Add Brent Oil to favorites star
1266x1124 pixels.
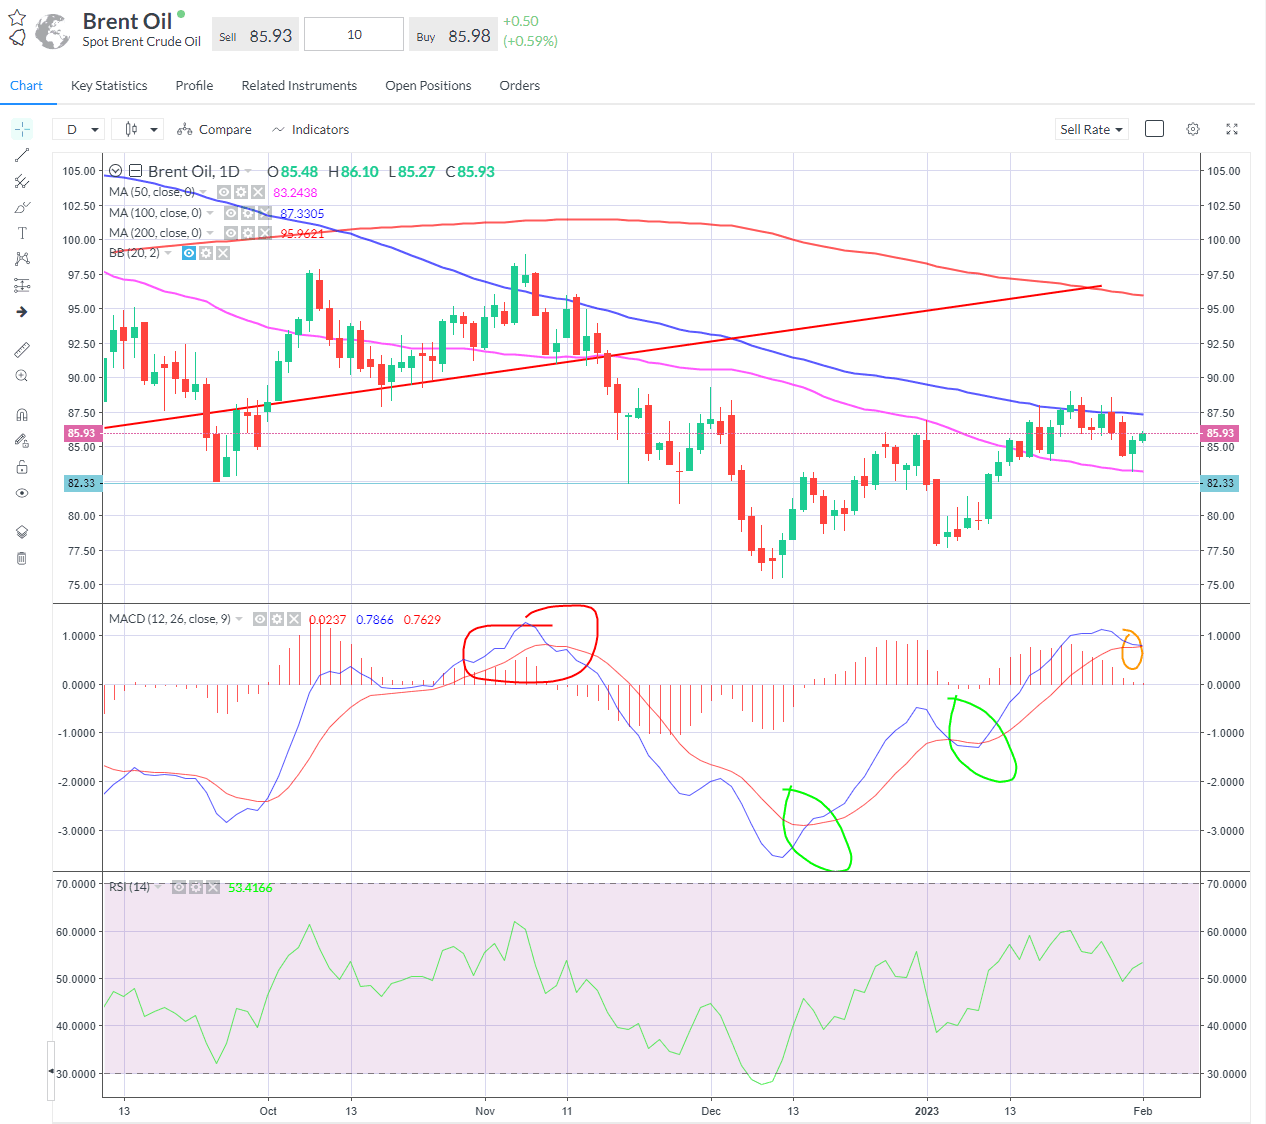click(17, 18)
